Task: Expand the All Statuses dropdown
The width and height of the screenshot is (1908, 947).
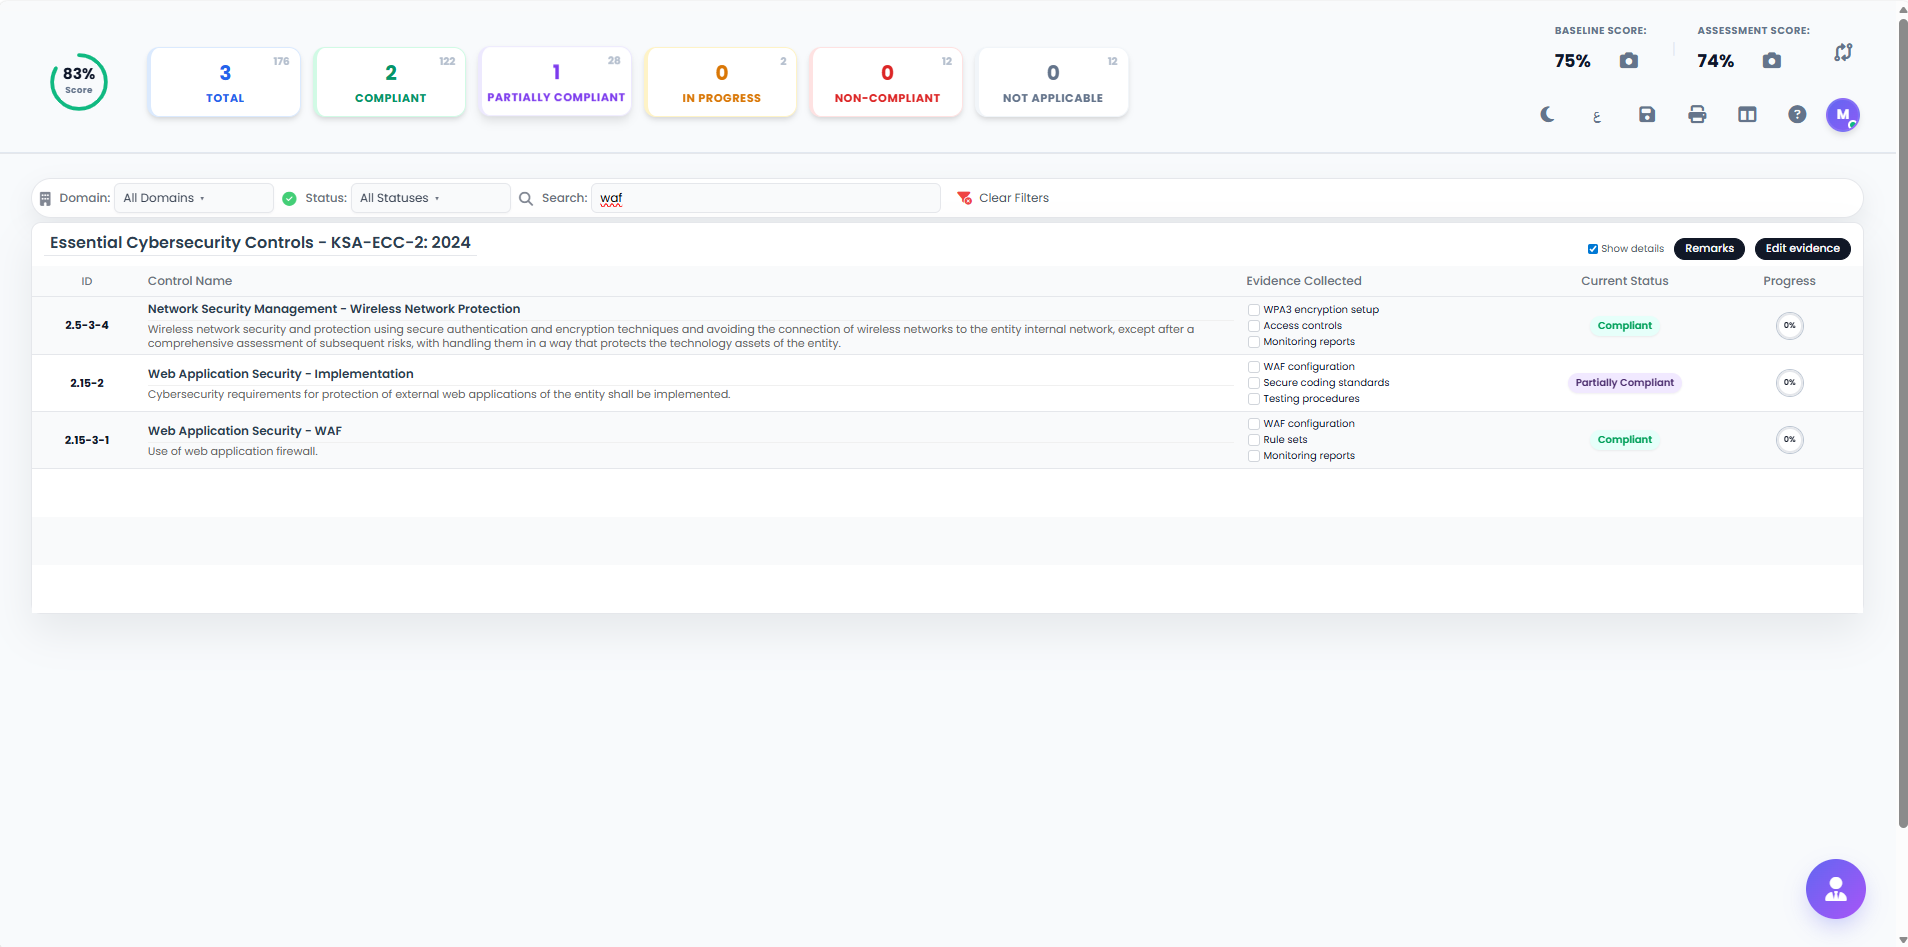Action: click(430, 198)
